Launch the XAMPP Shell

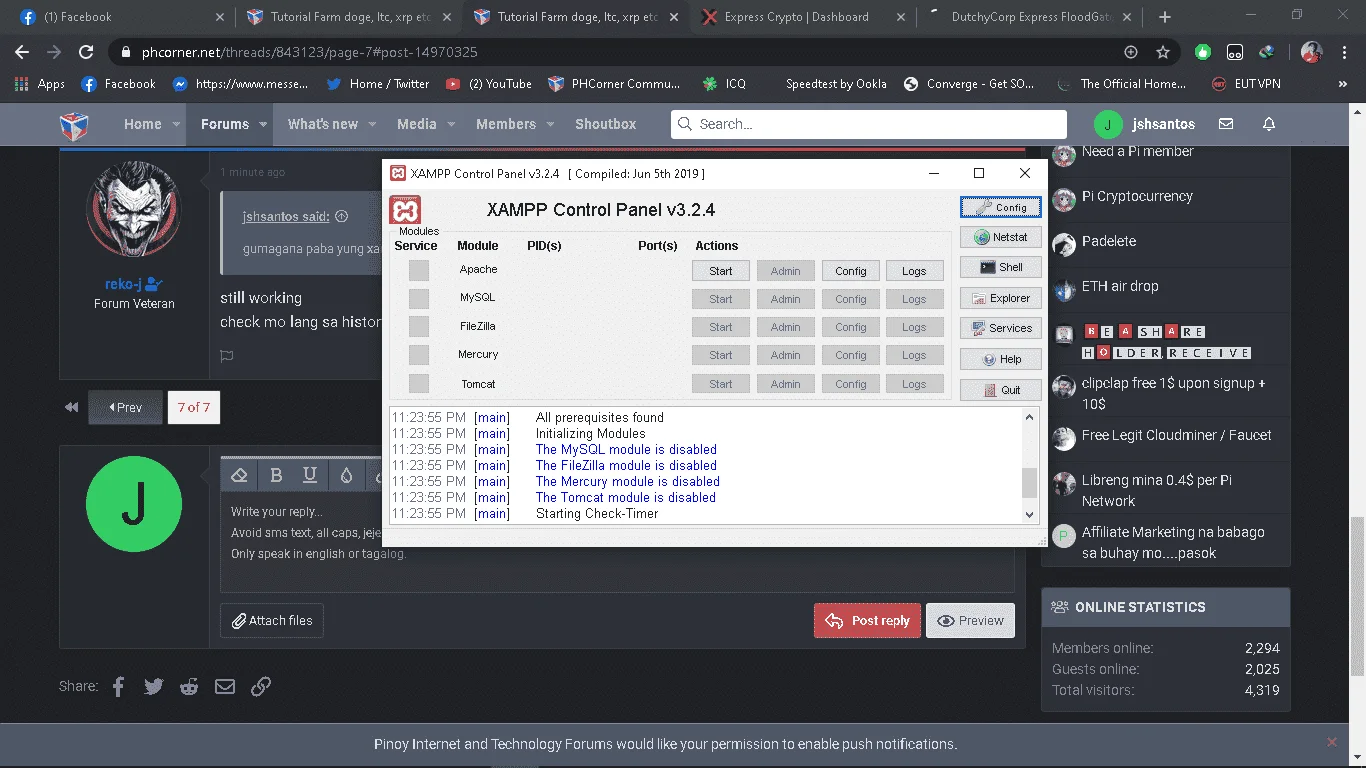pos(1000,267)
